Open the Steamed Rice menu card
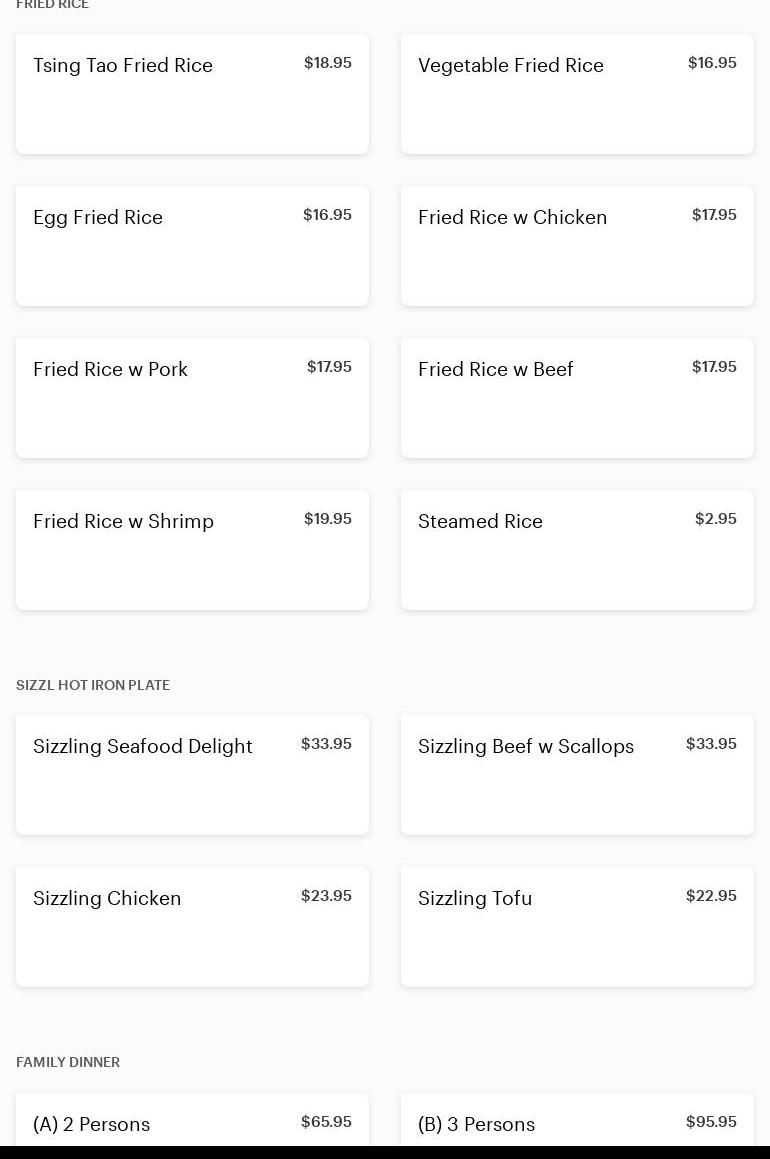The height and width of the screenshot is (1159, 770). click(577, 550)
